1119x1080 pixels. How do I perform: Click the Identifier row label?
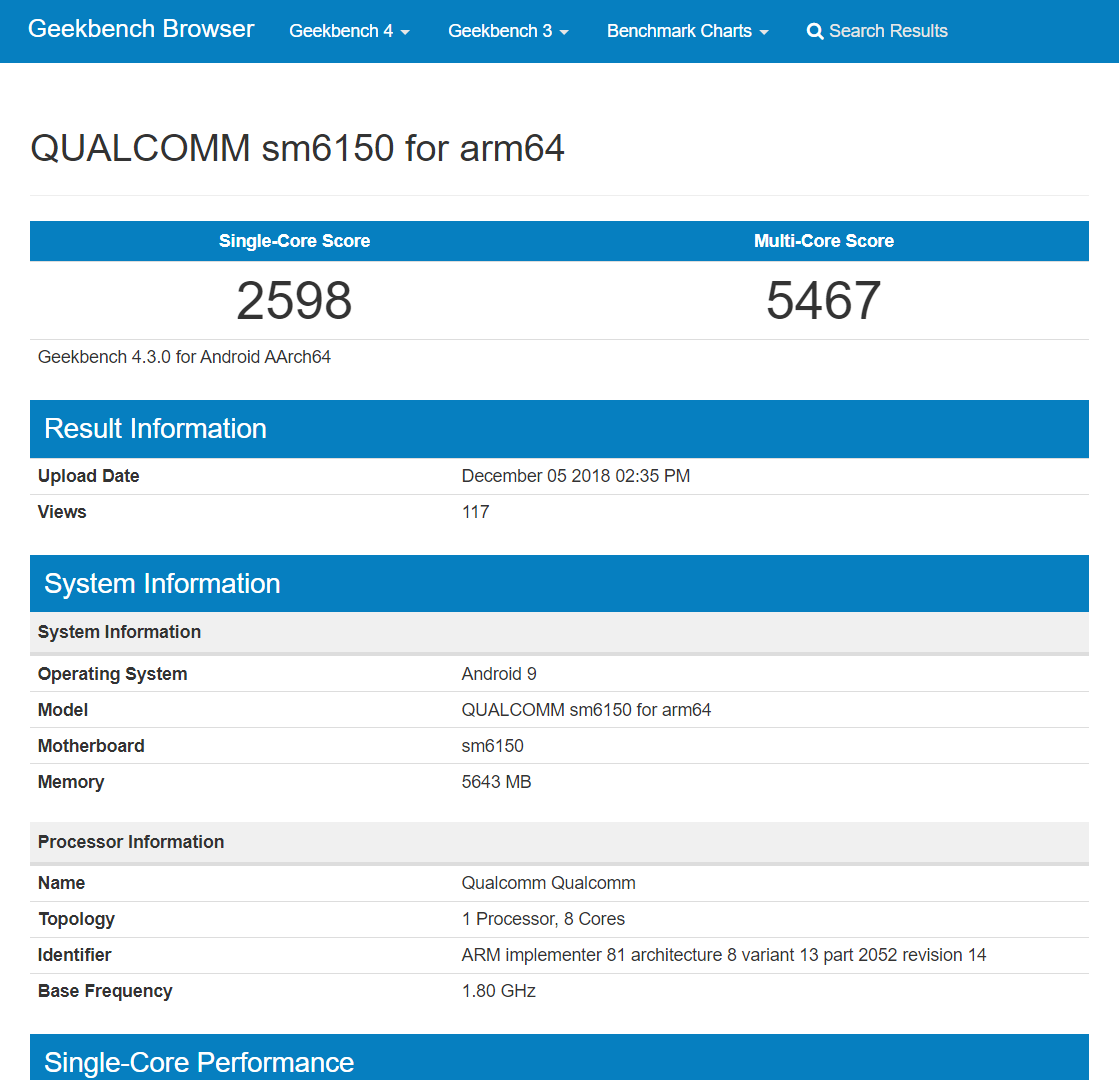tap(74, 955)
